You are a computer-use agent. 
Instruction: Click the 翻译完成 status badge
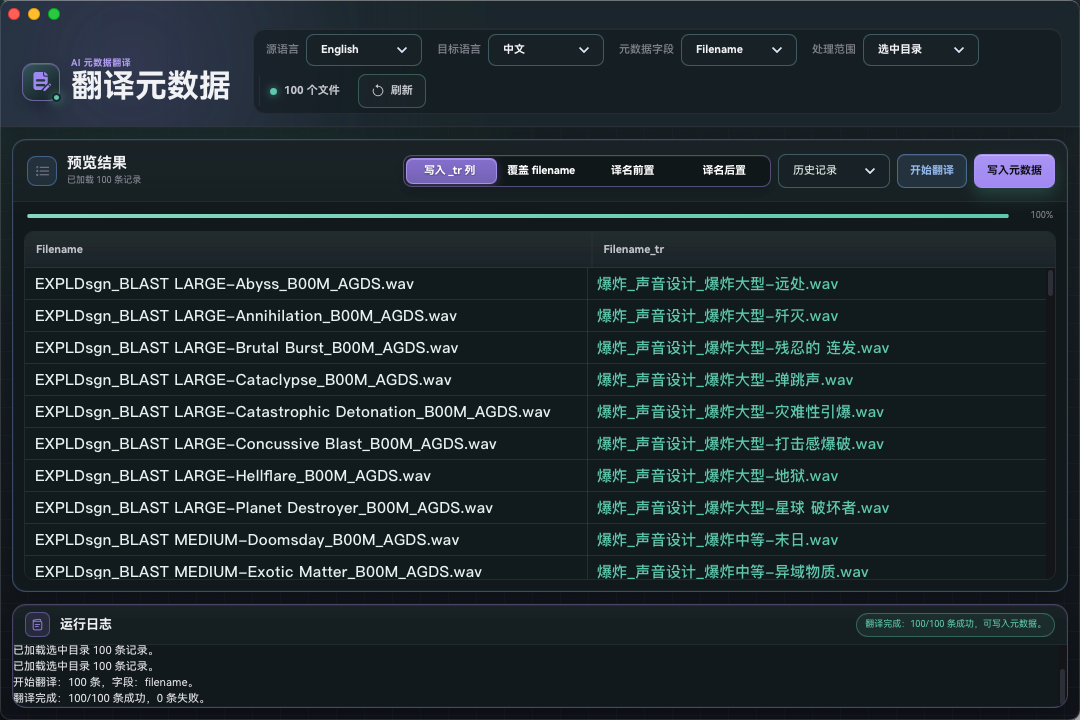click(x=955, y=624)
